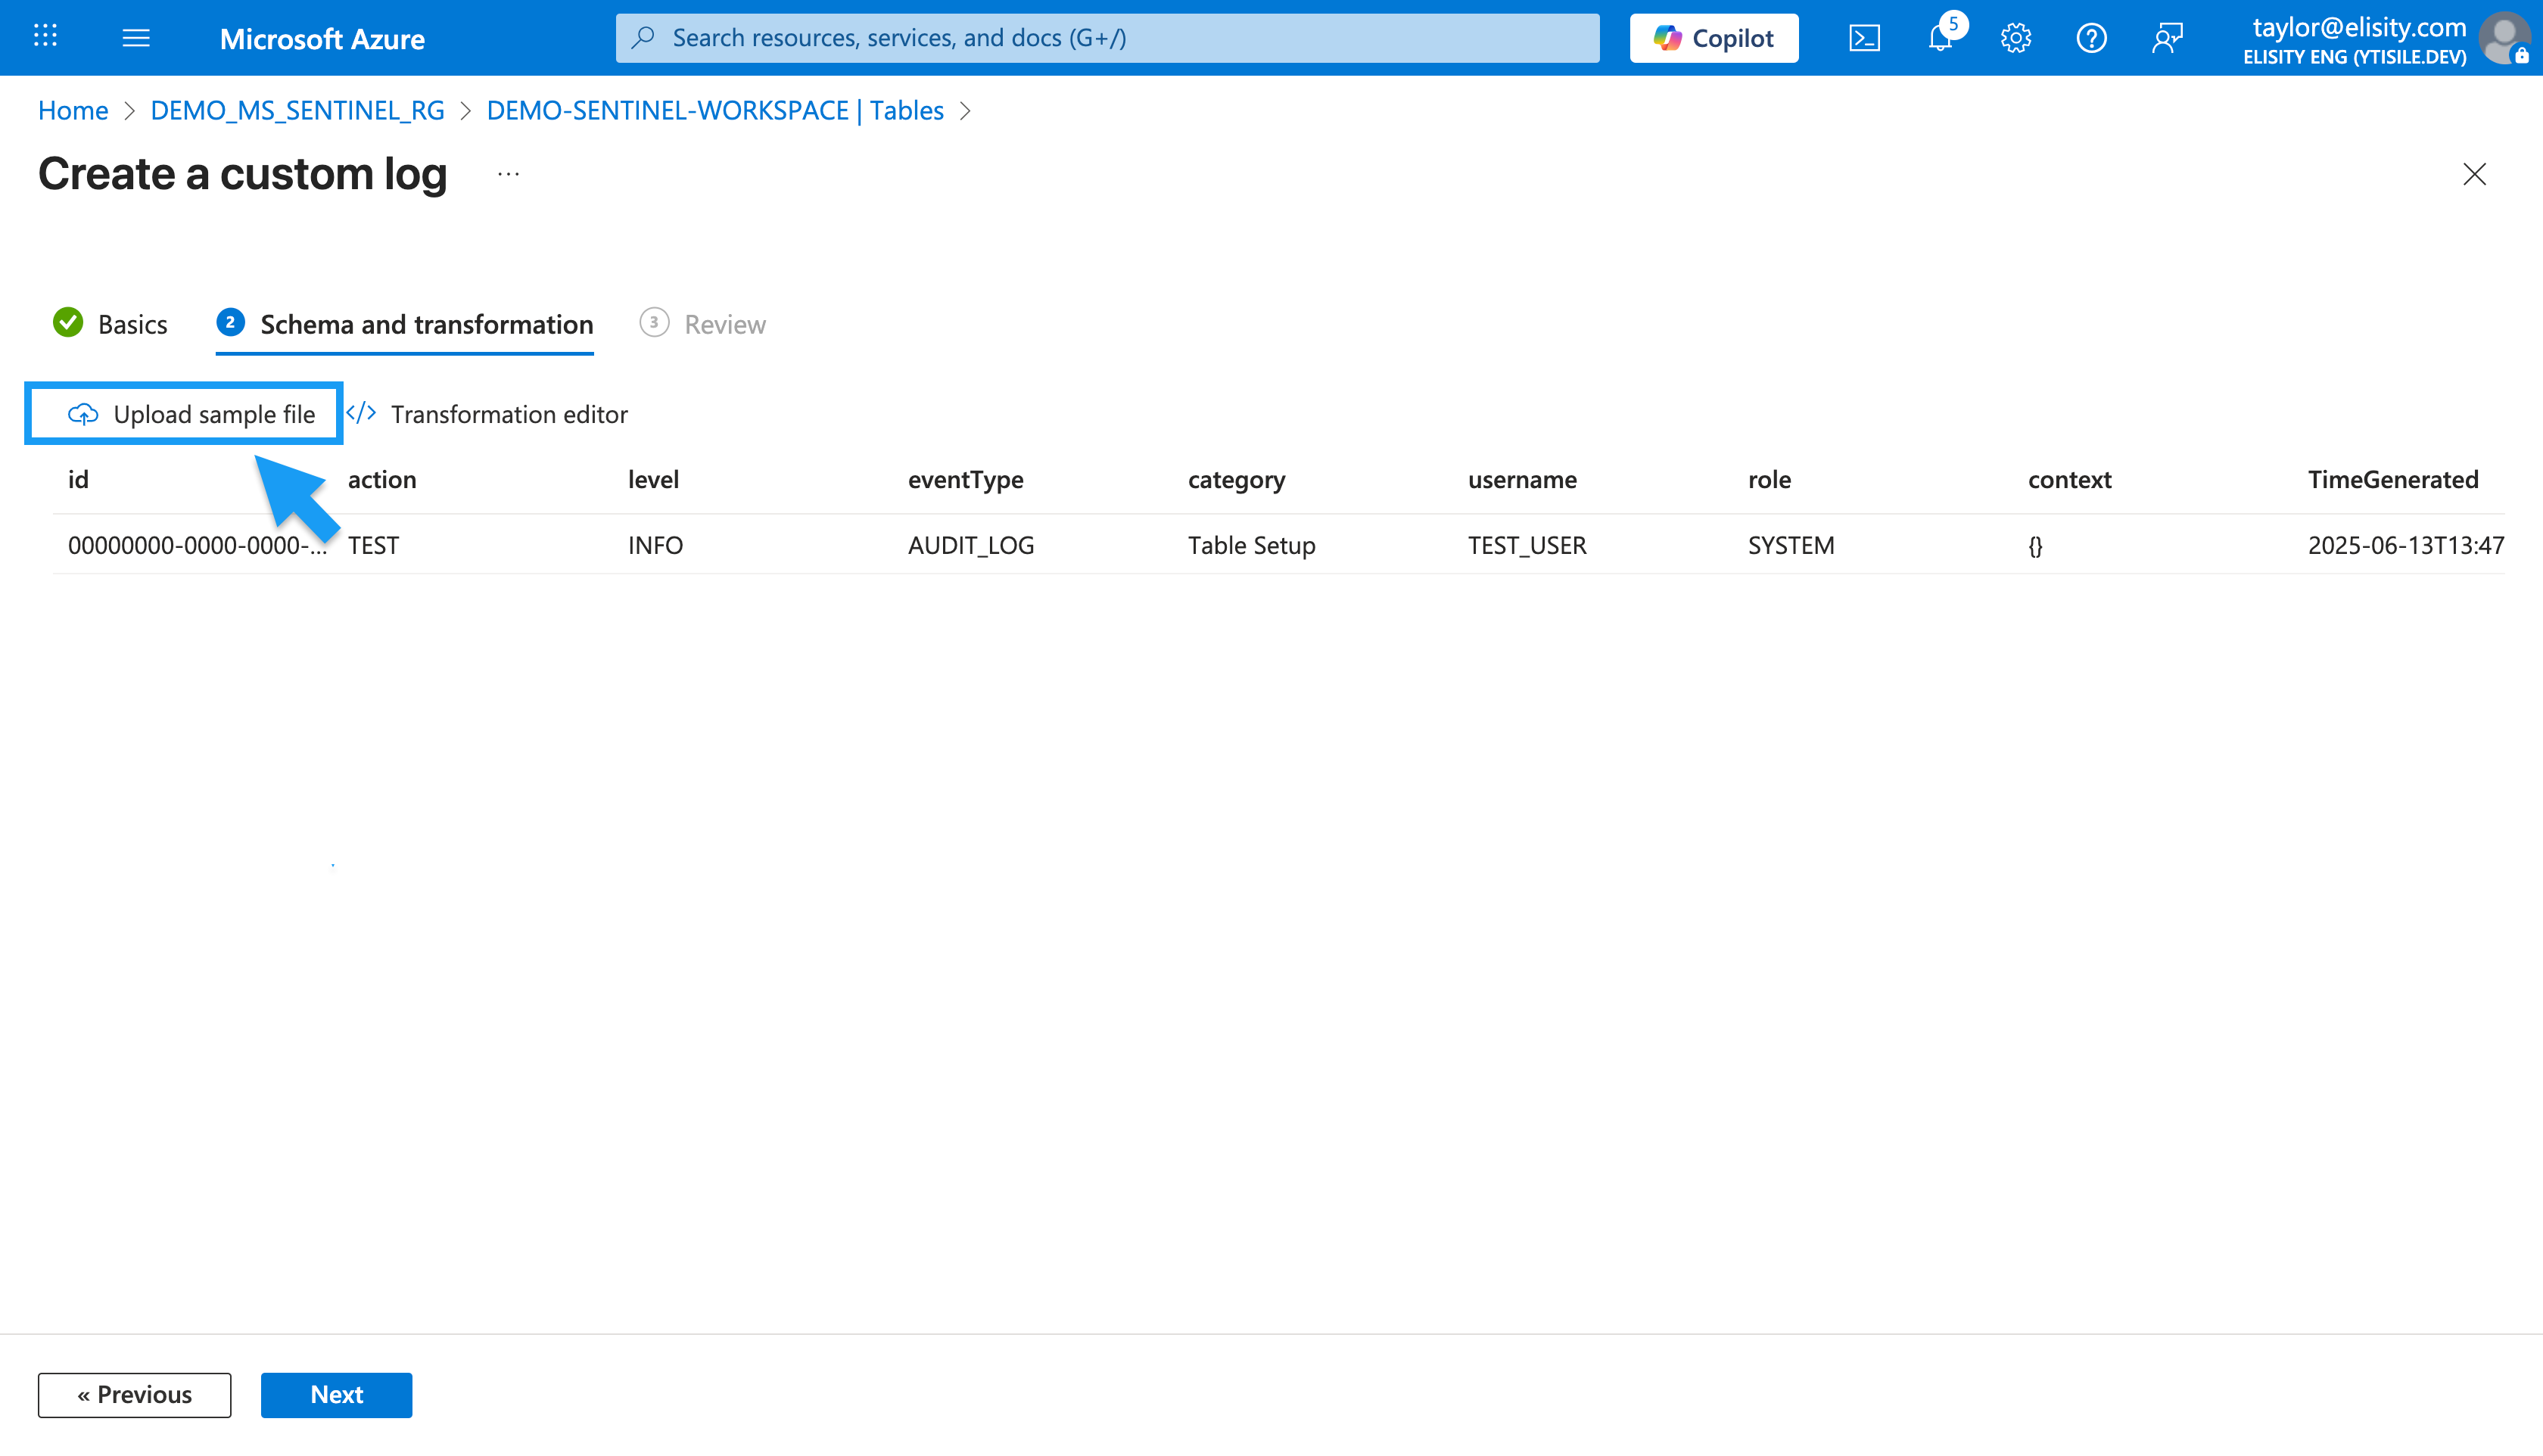This screenshot has width=2543, height=1456.
Task: Select the AUDIT_LOG cell
Action: click(971, 545)
